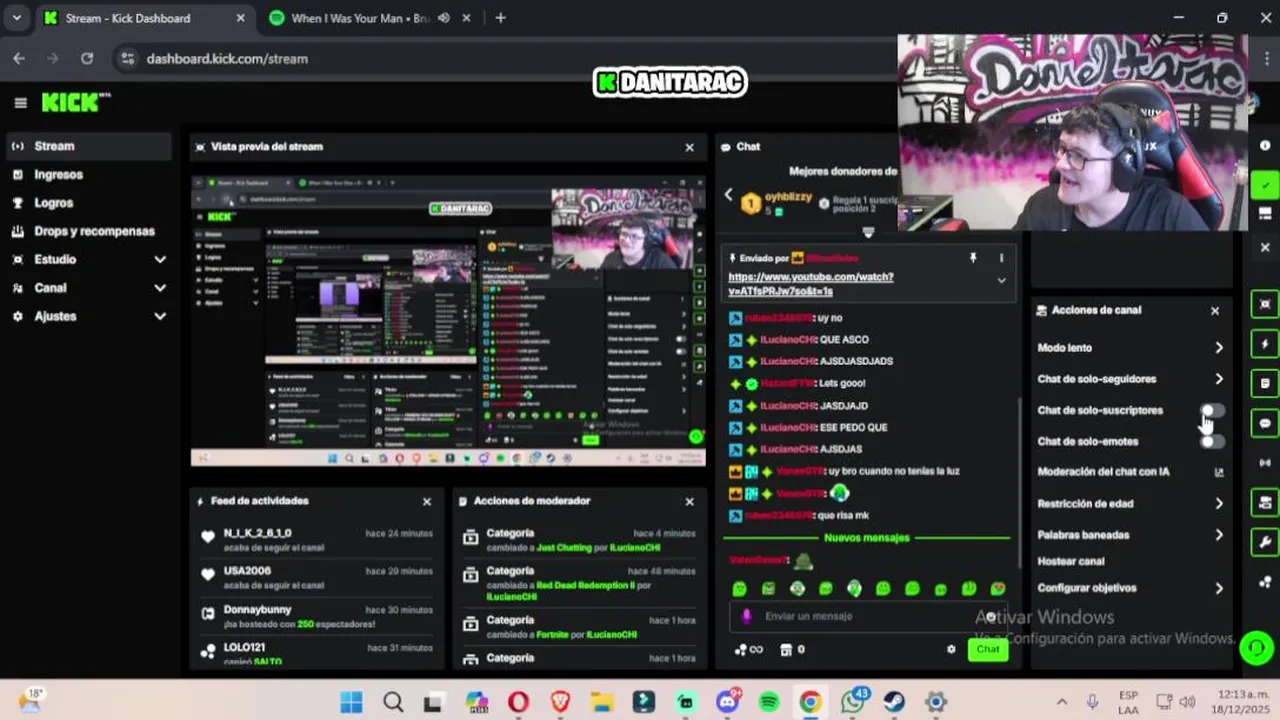Toggle Chat de solo-emotes switch
This screenshot has width=1280, height=720.
1211,441
